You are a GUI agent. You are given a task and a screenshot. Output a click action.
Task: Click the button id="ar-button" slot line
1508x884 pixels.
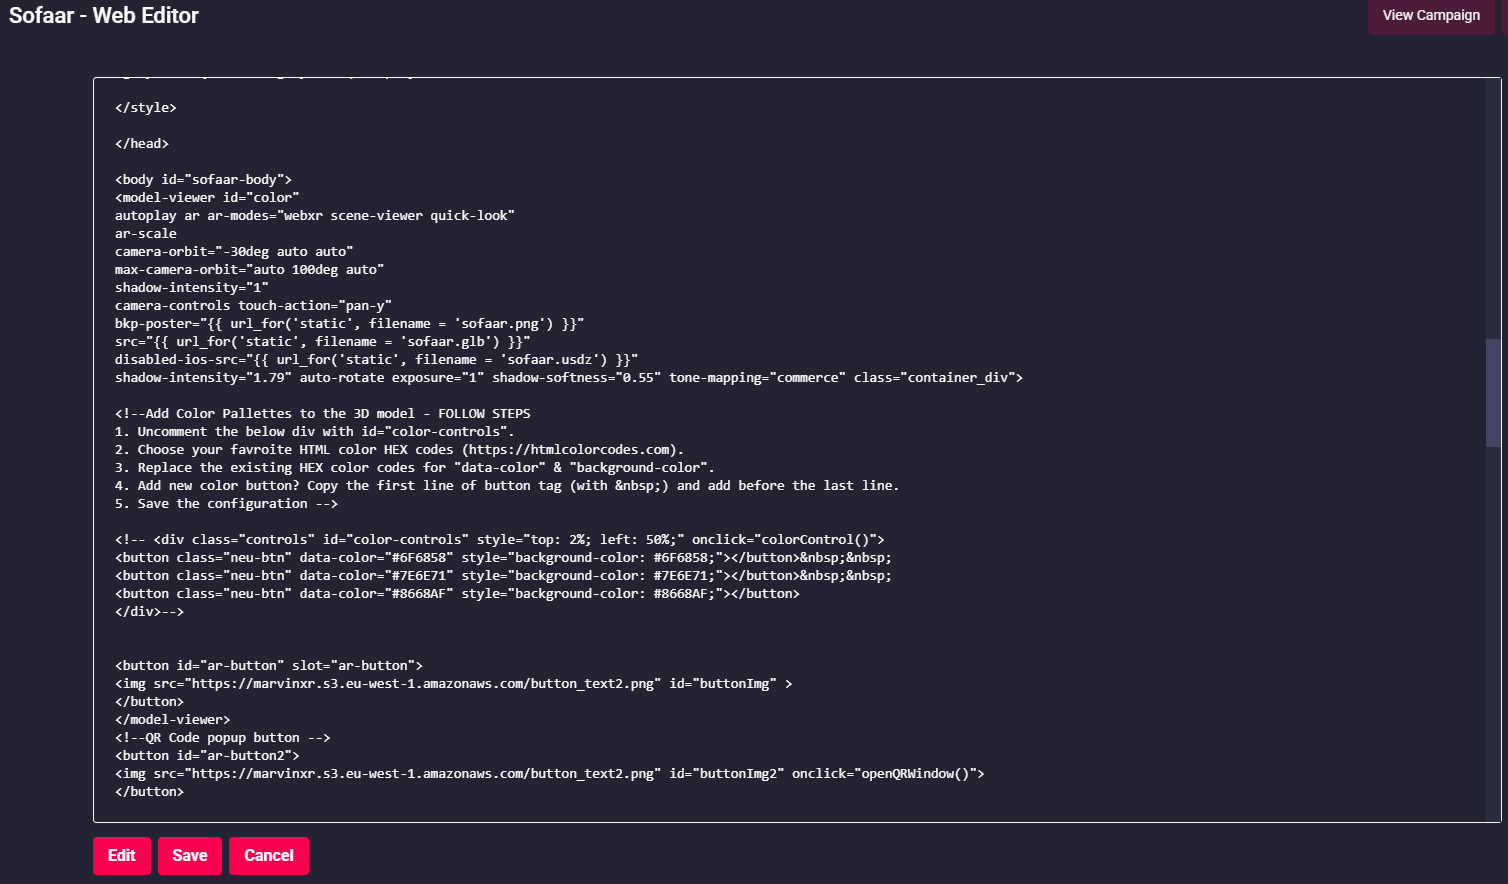pos(269,666)
